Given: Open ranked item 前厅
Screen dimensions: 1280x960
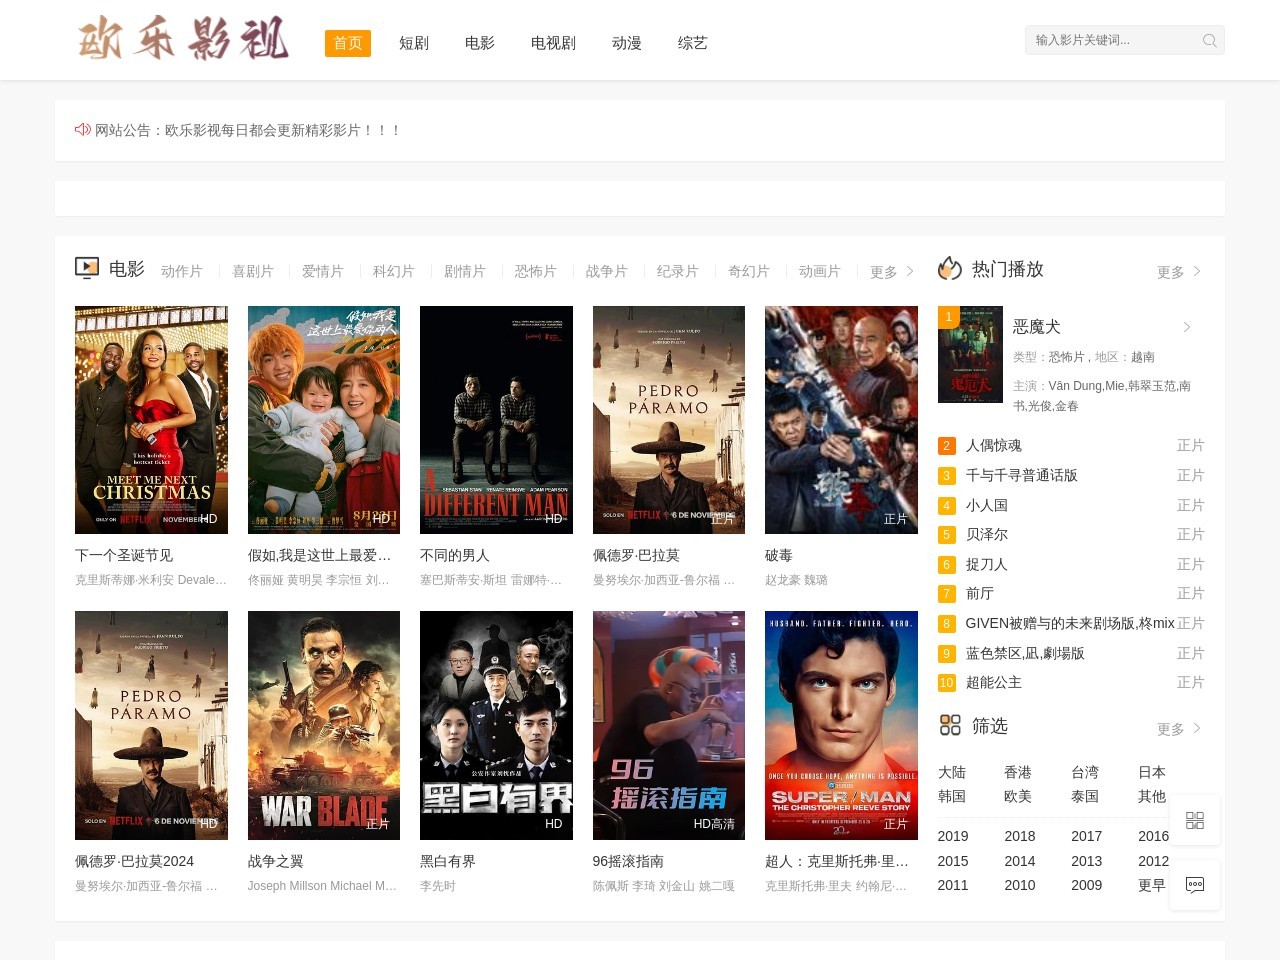Looking at the screenshot, I should [980, 593].
